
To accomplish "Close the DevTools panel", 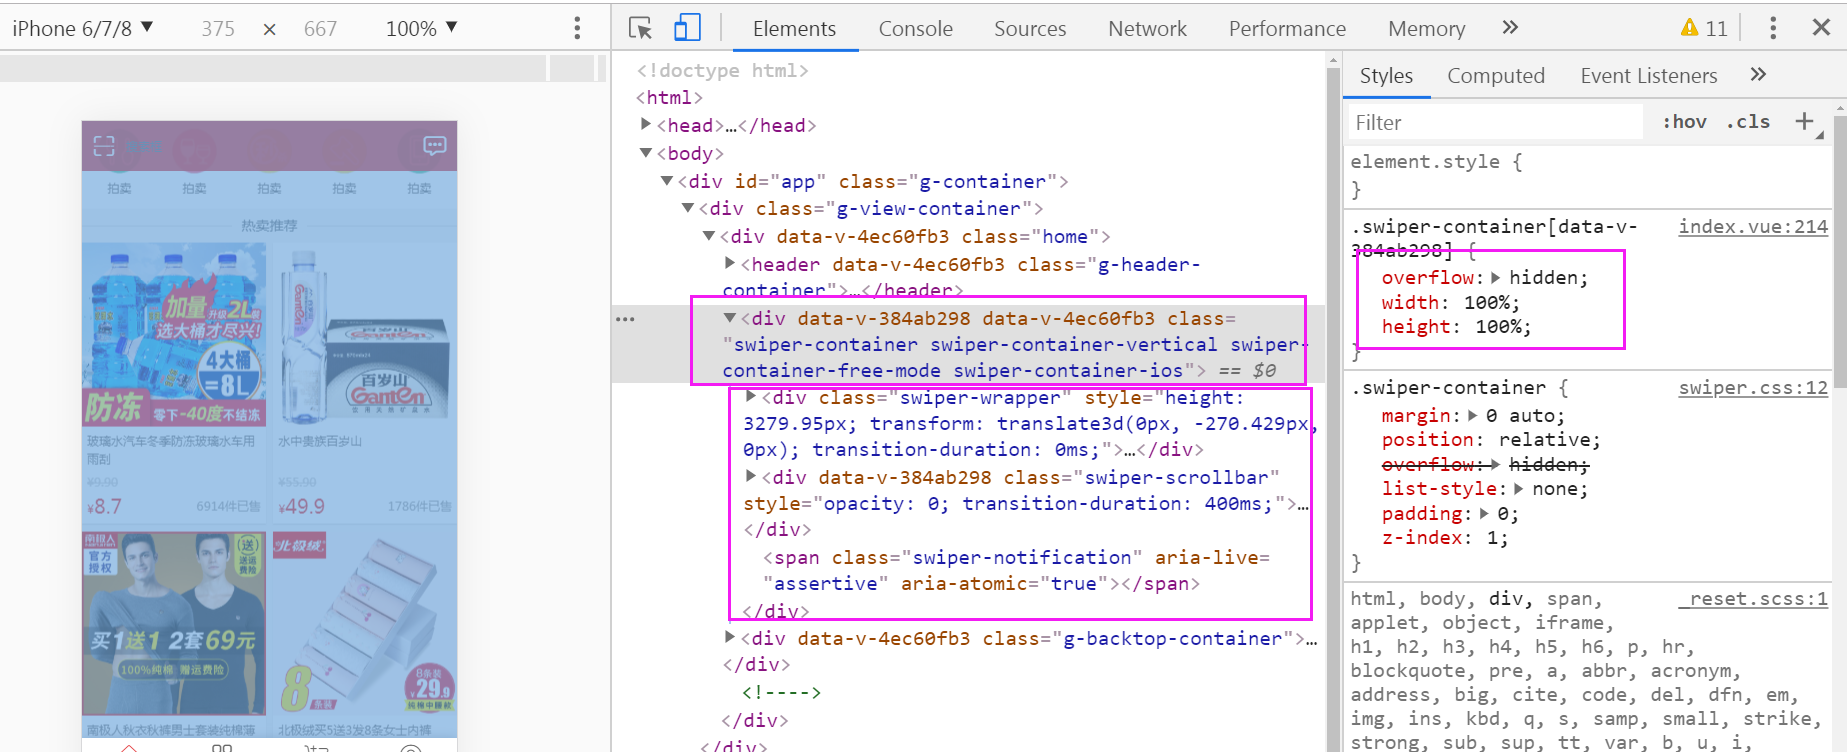I will coord(1821,28).
